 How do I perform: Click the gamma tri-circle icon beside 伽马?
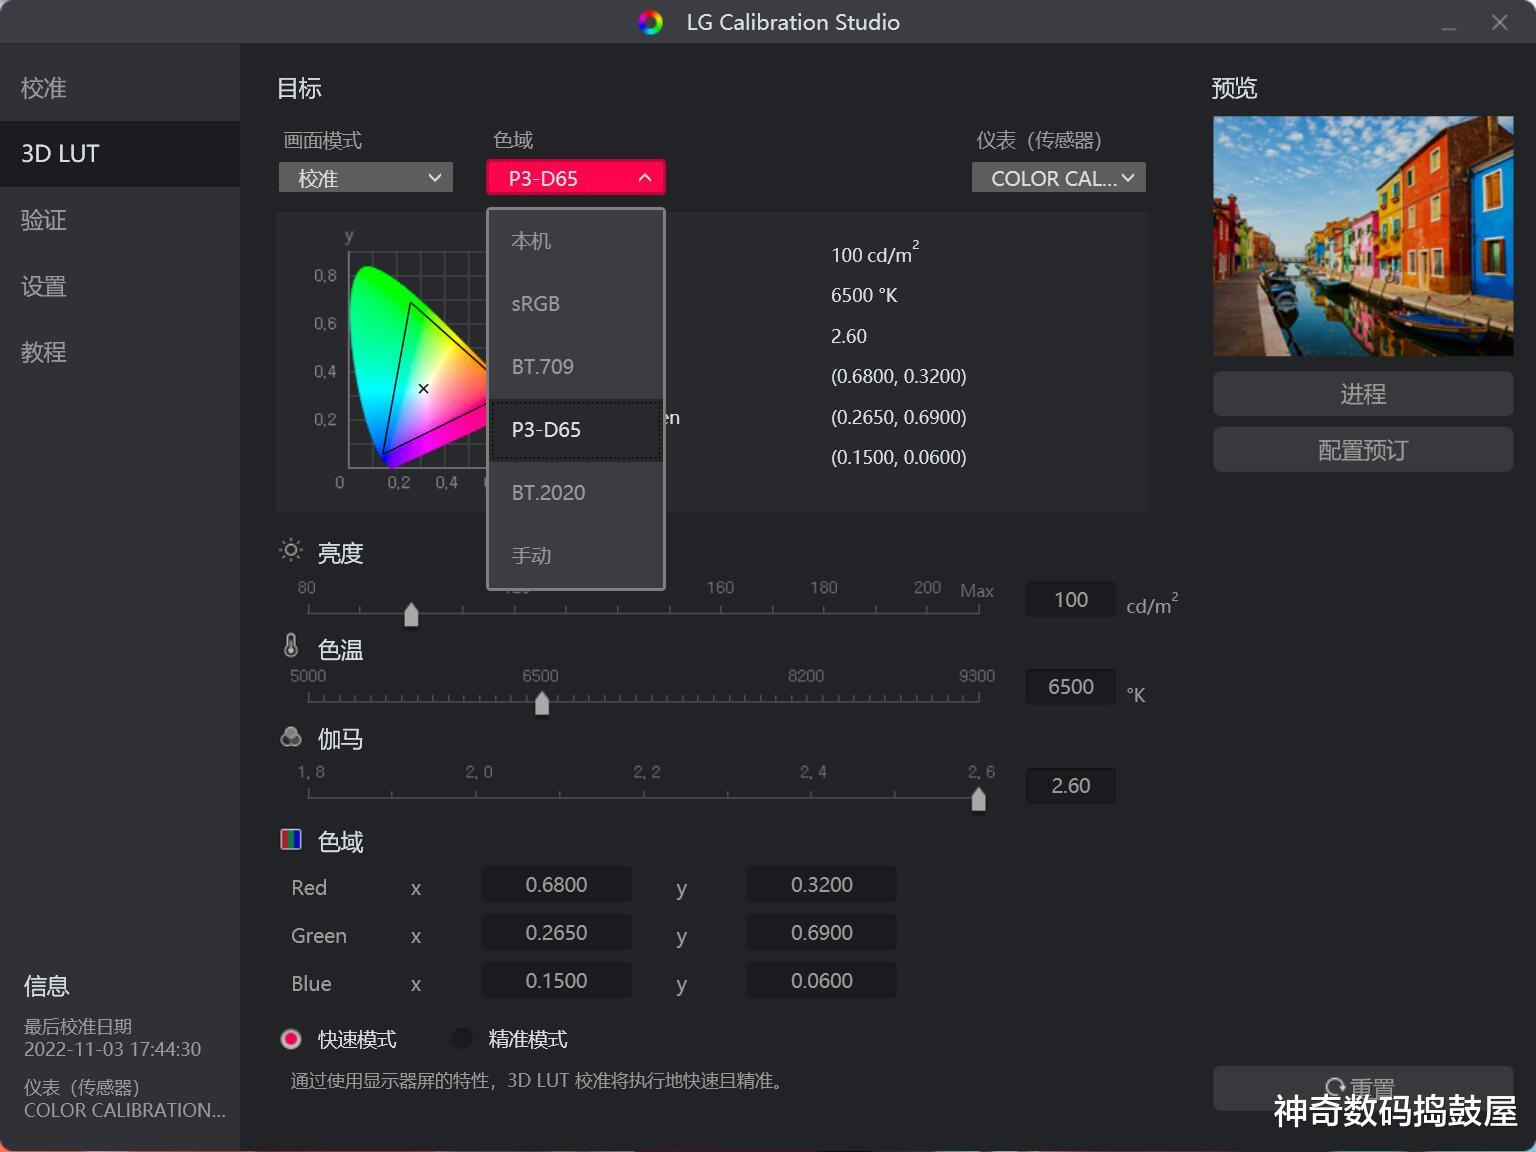click(290, 738)
